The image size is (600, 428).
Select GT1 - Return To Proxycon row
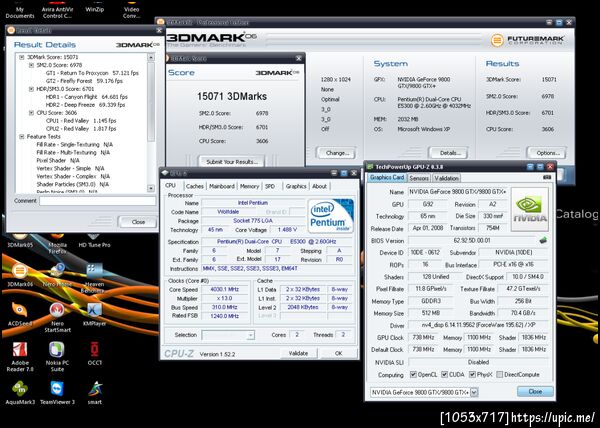point(92,73)
